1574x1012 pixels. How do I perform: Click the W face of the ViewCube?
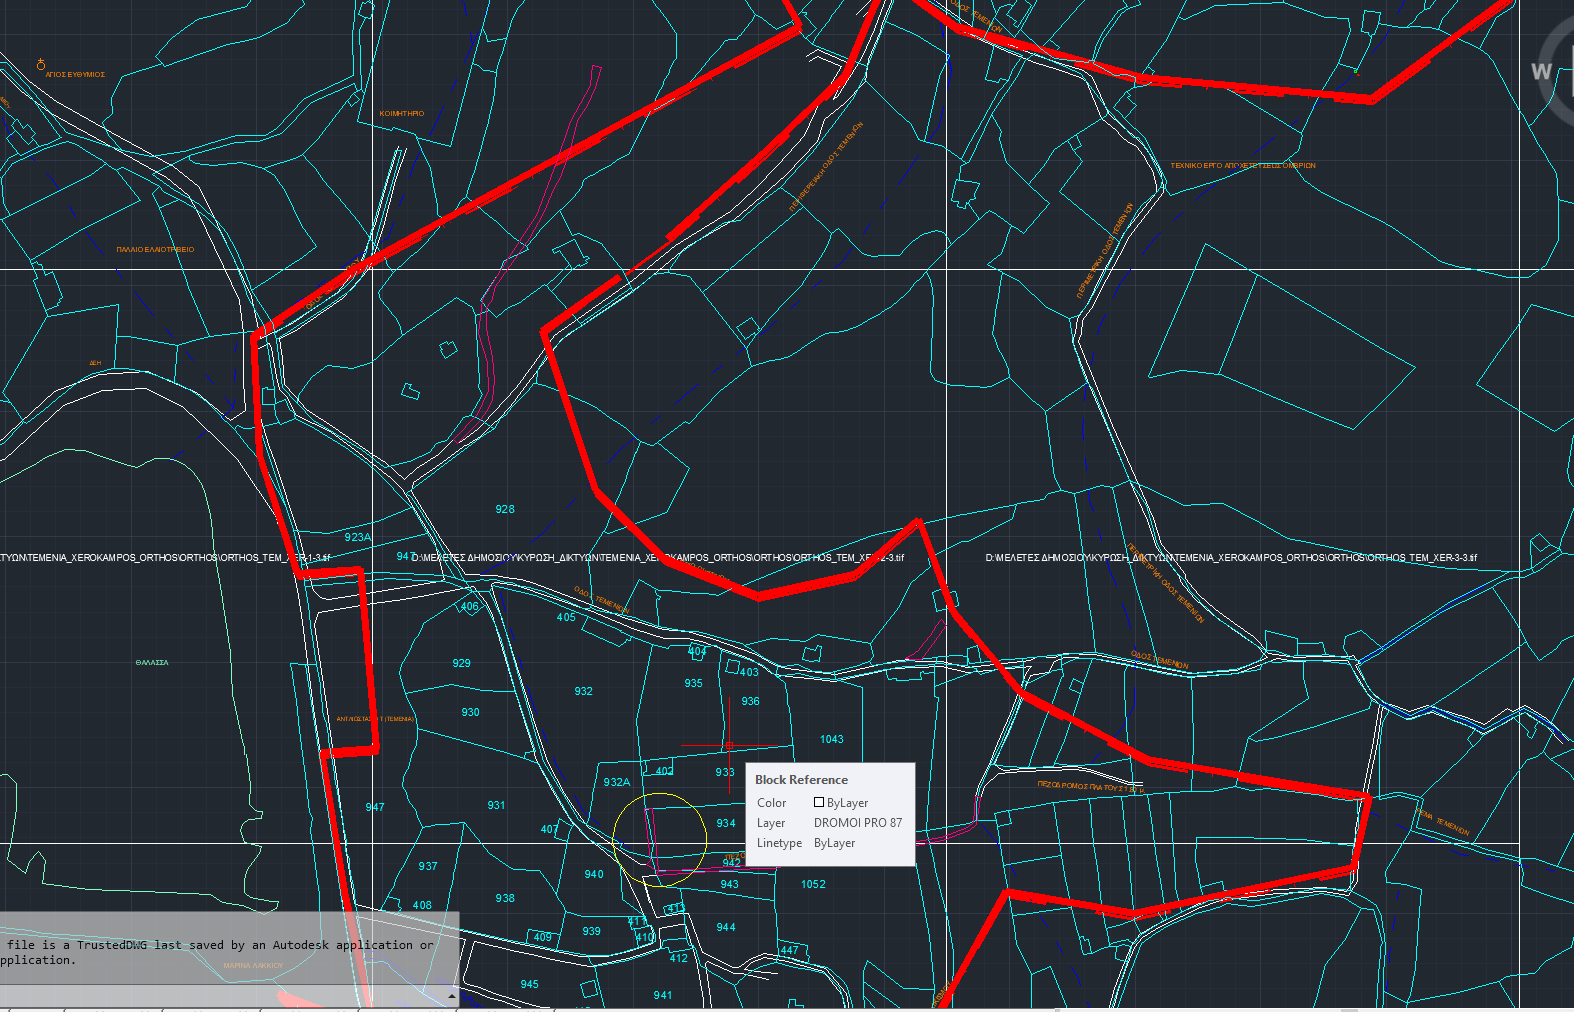tap(1541, 71)
